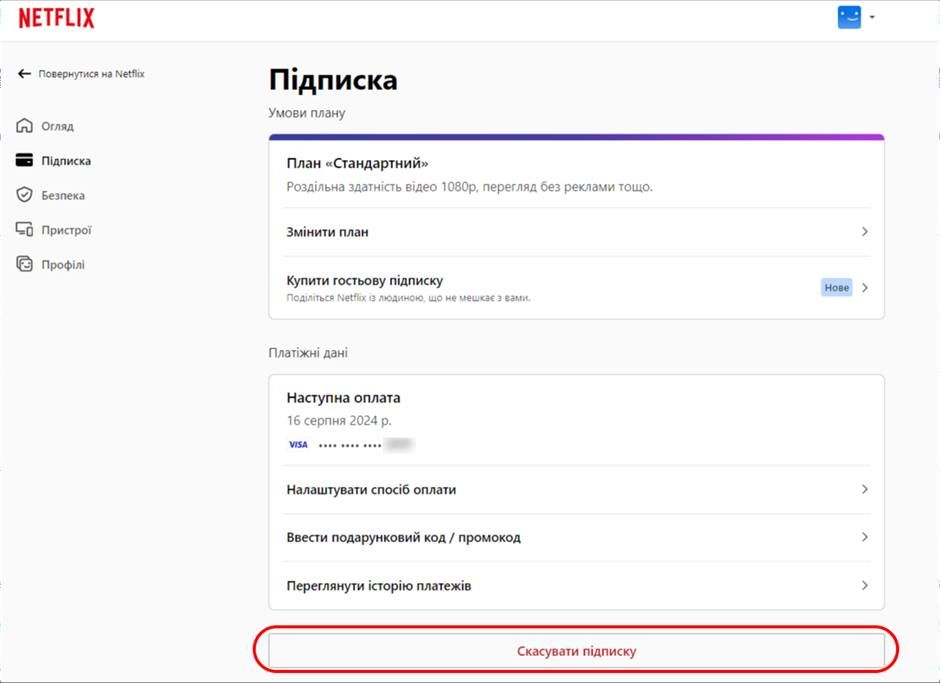This screenshot has width=940, height=683.
Task: Click the credit card icon beside Підписка
Action: (x=22, y=160)
